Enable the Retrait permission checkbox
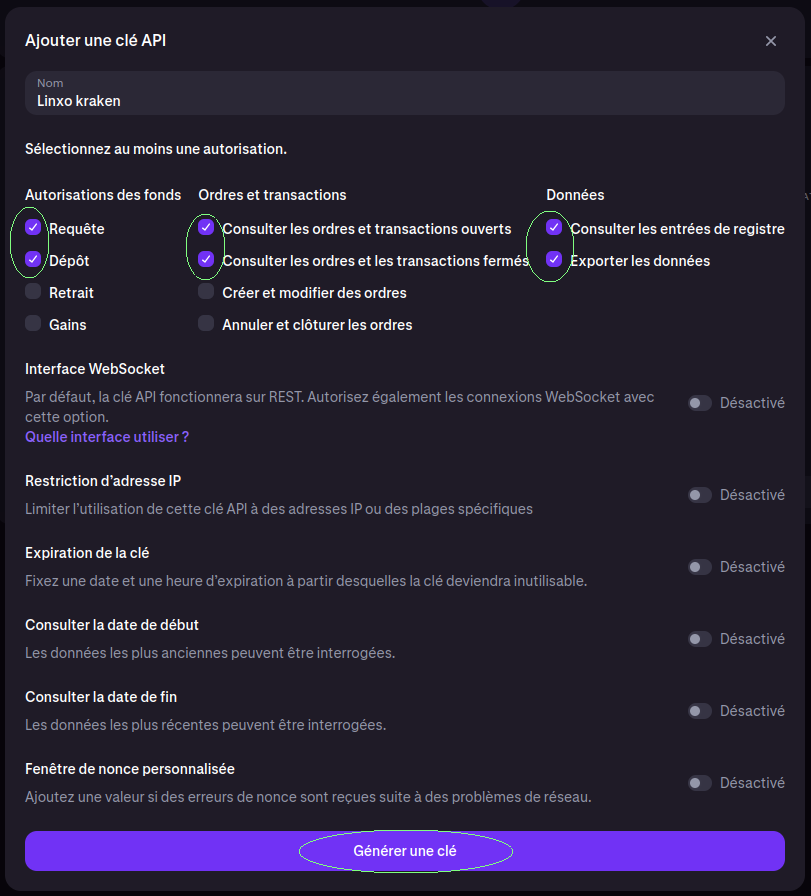 33,291
